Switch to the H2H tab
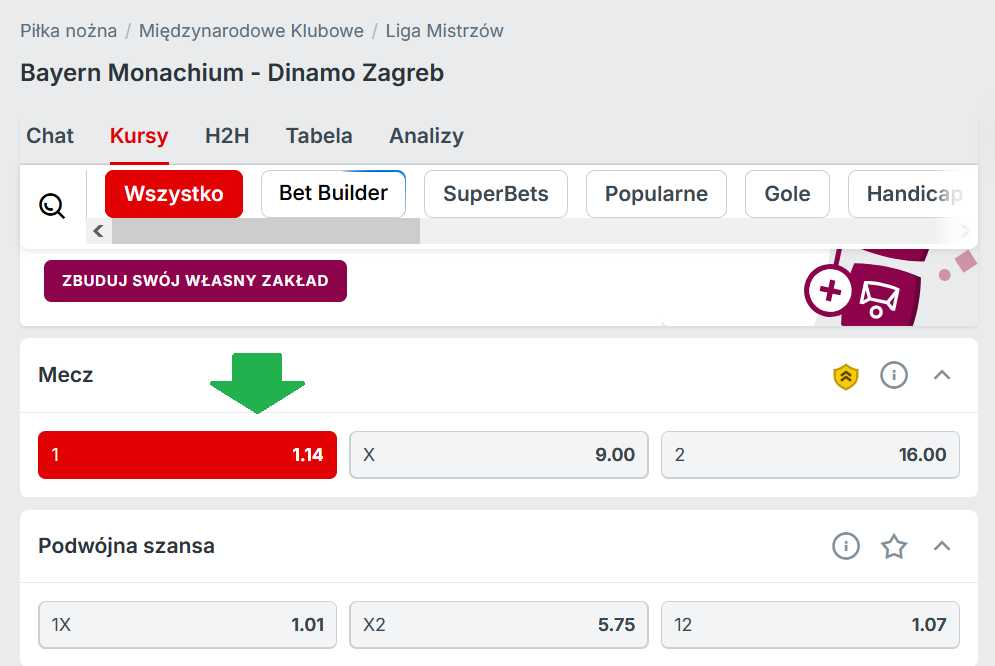The image size is (995, 666). pyautogui.click(x=227, y=136)
